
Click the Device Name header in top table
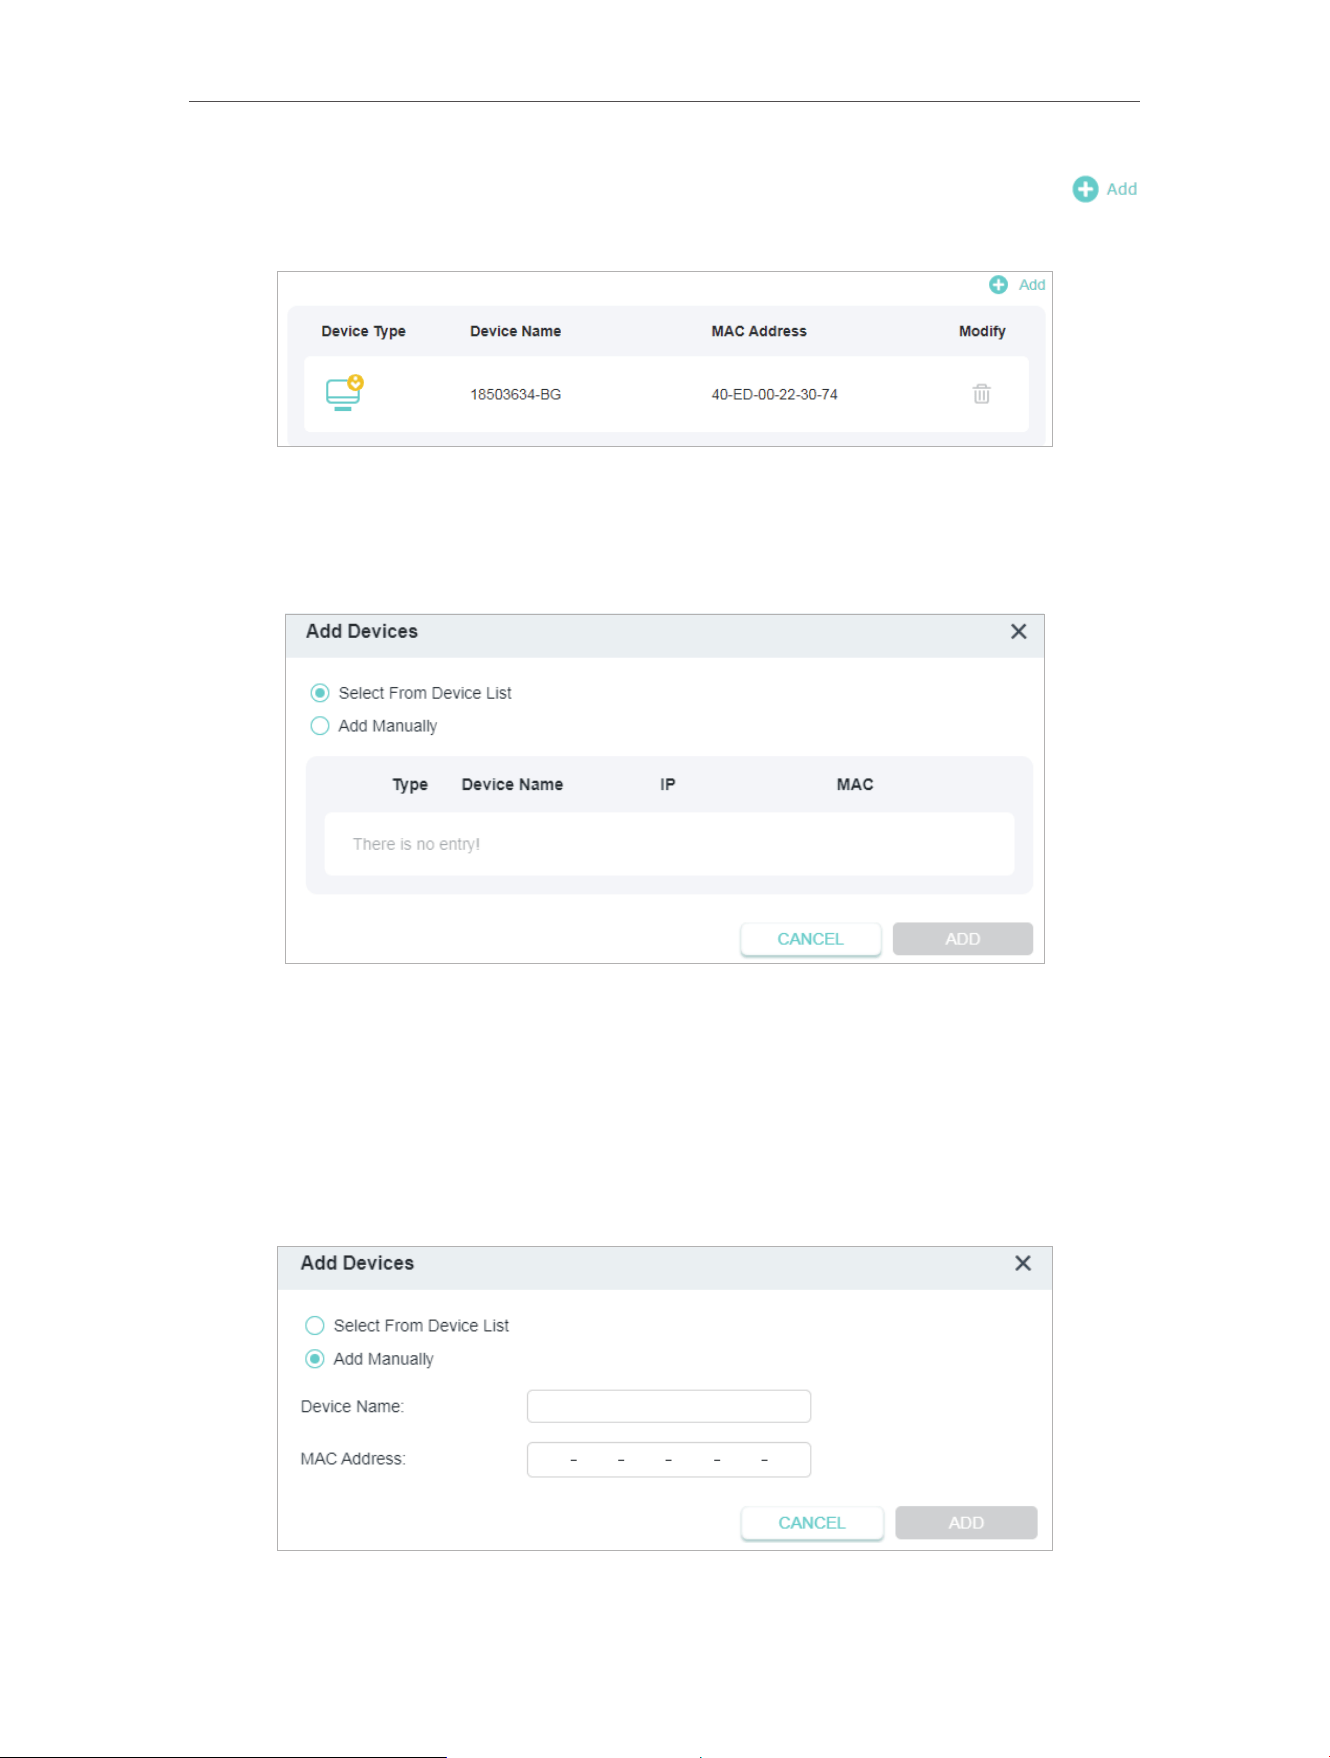[516, 331]
